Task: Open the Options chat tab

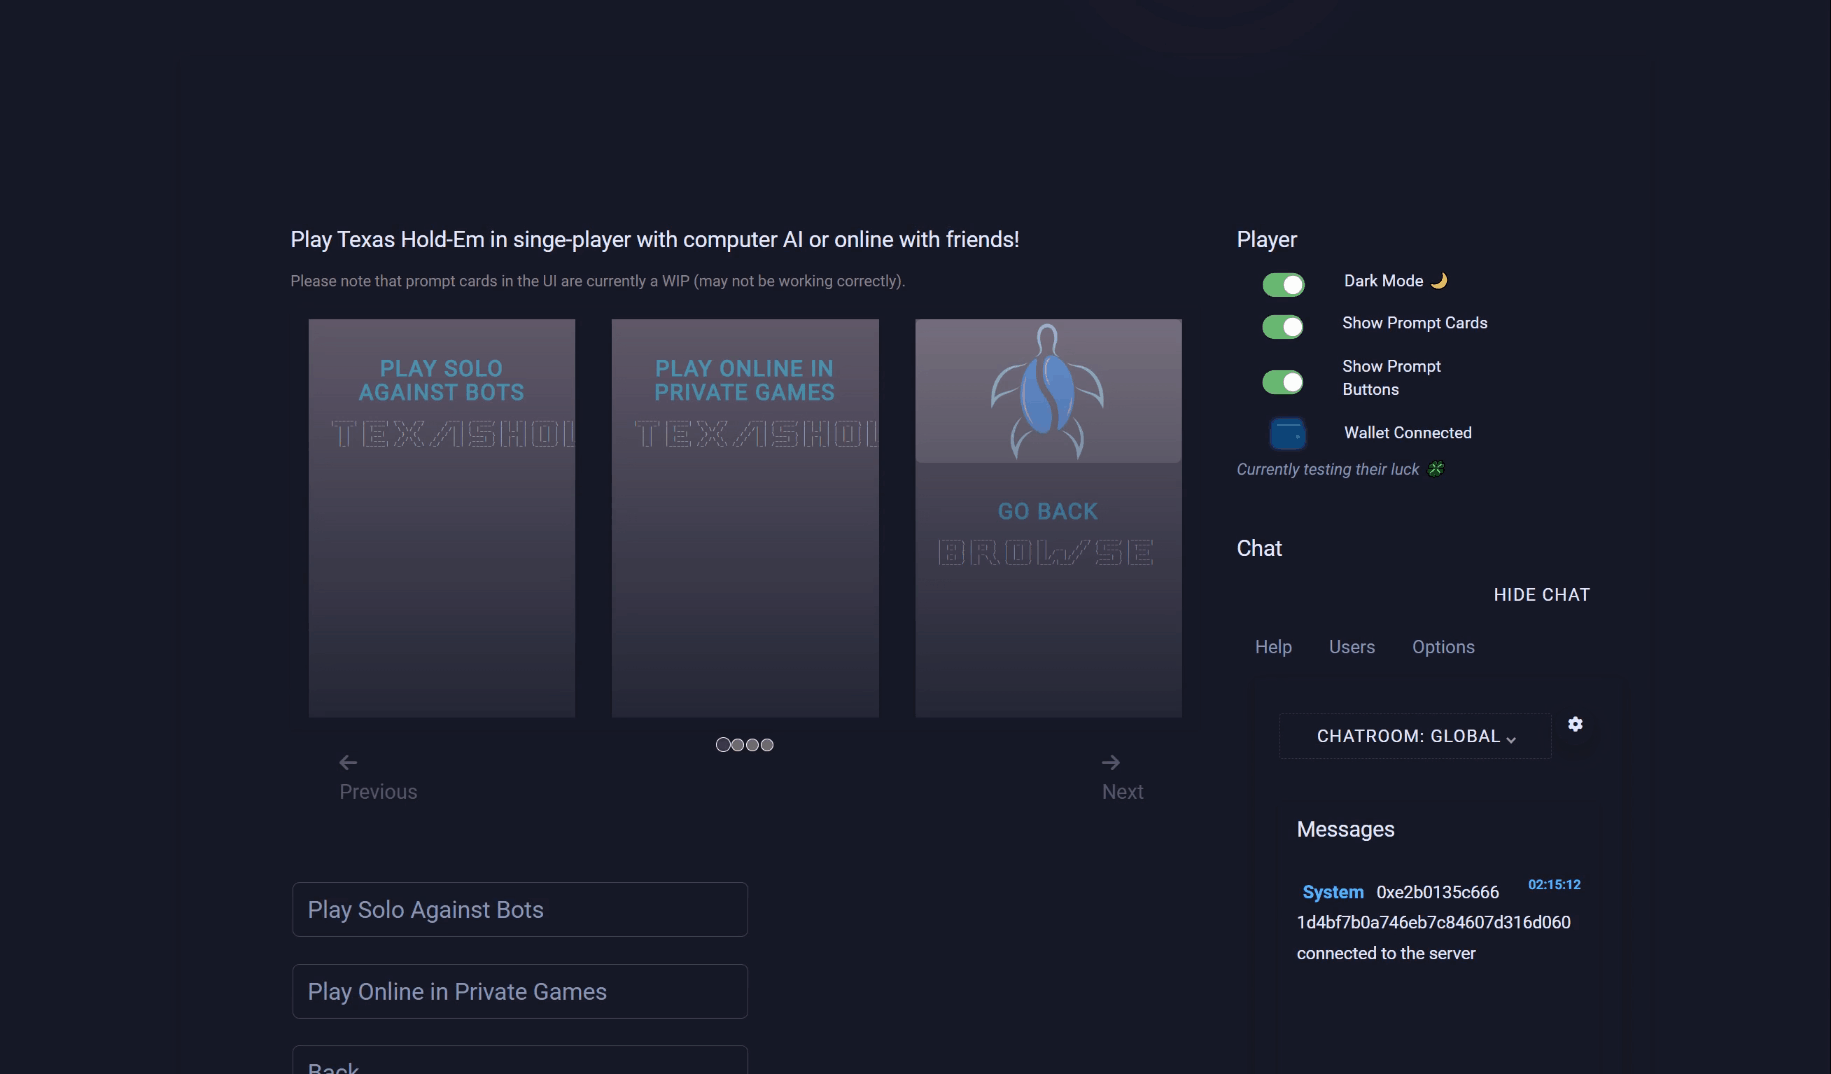Action: coord(1443,647)
